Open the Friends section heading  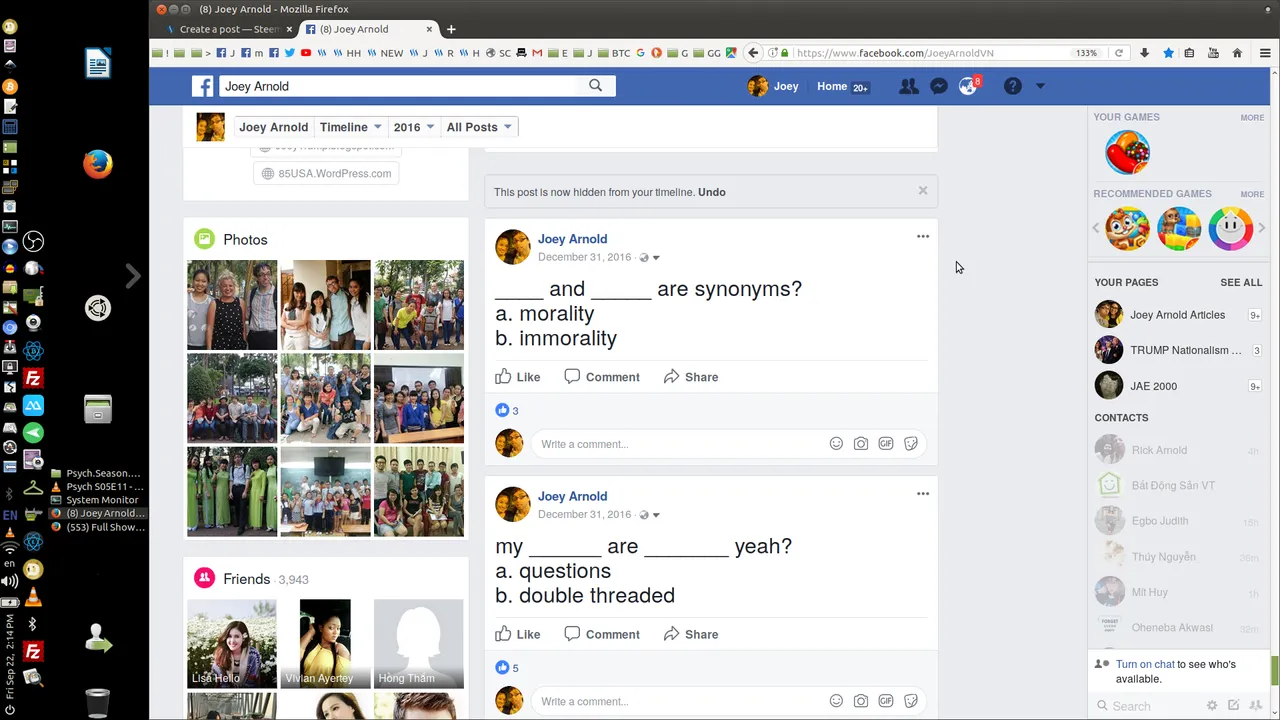pos(246,579)
